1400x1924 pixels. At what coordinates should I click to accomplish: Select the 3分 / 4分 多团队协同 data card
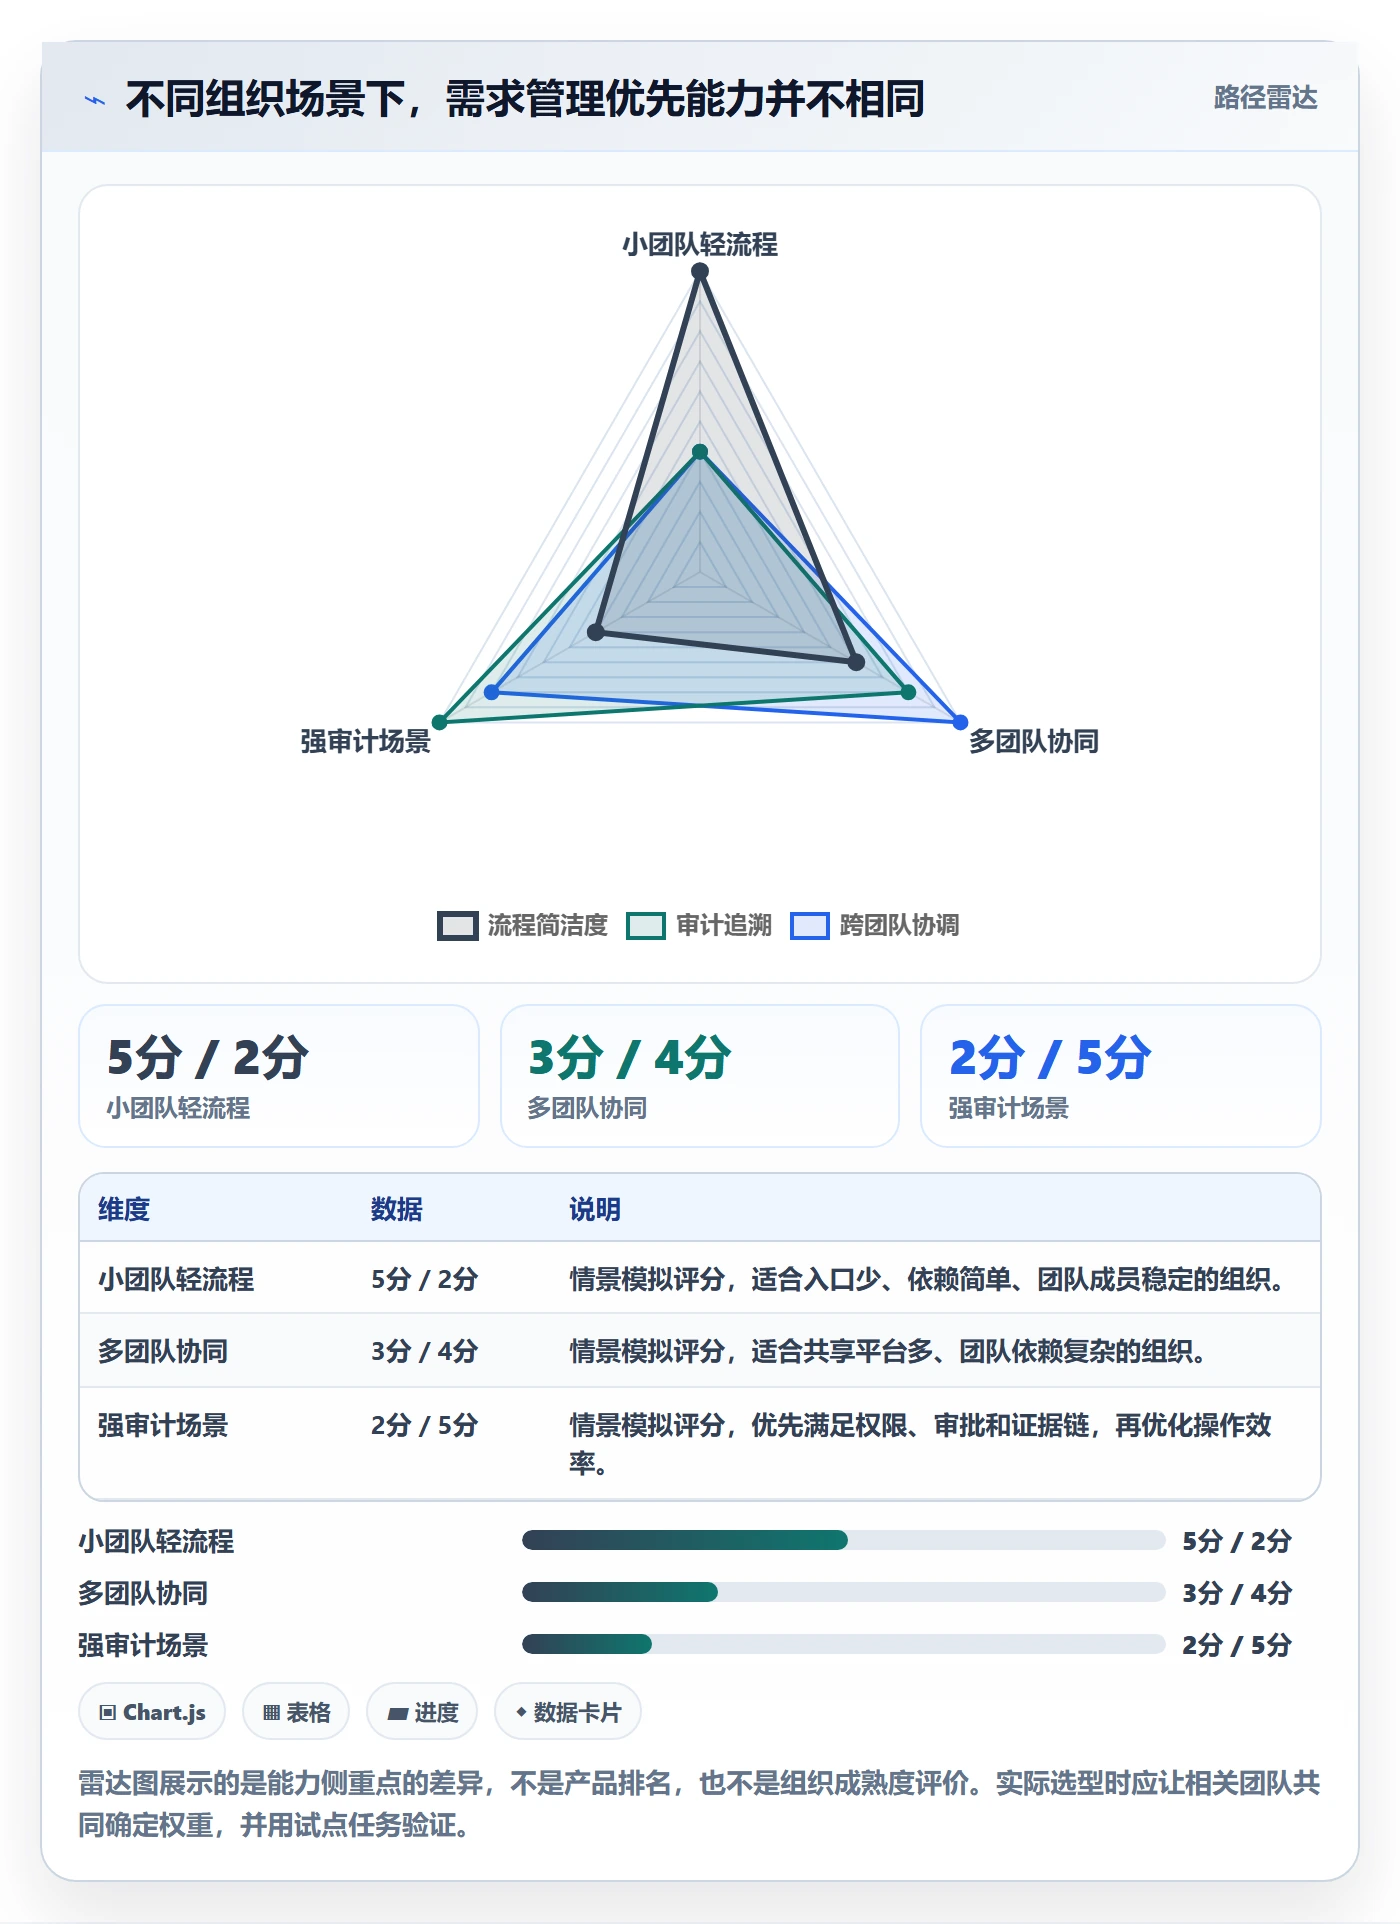coord(700,1076)
